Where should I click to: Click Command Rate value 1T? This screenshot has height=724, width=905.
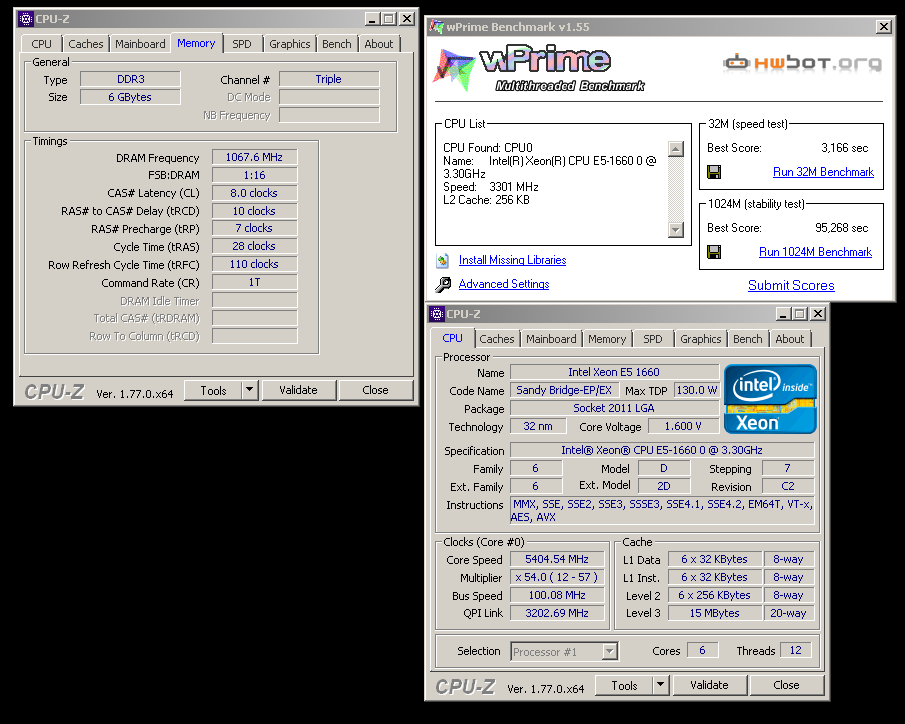[255, 282]
